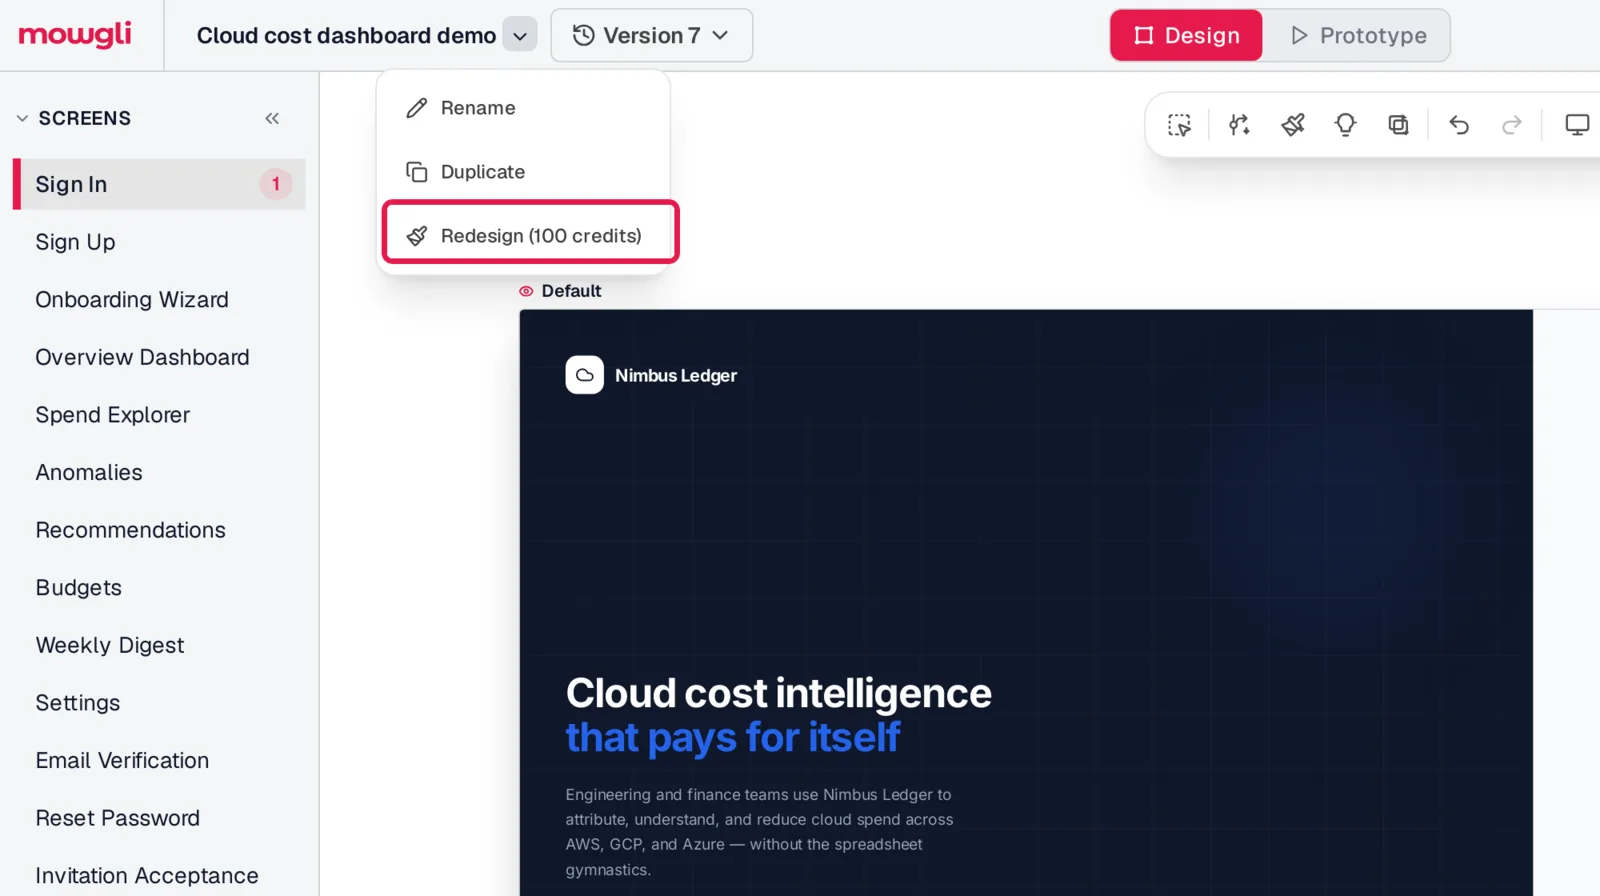Open the Settings screen
Viewport: 1600px width, 896px height.
click(160, 703)
